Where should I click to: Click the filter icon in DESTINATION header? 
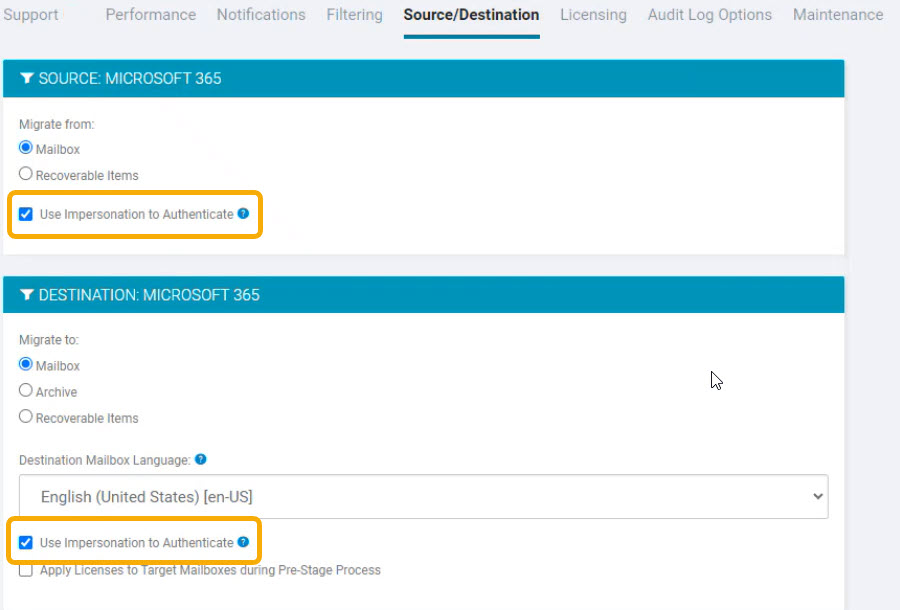pos(27,295)
